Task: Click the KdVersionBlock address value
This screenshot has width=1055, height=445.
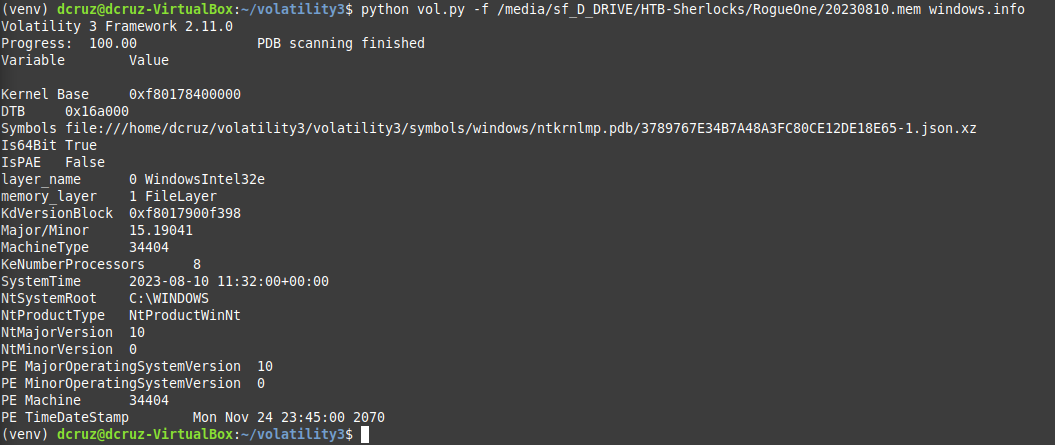Action: [185, 213]
